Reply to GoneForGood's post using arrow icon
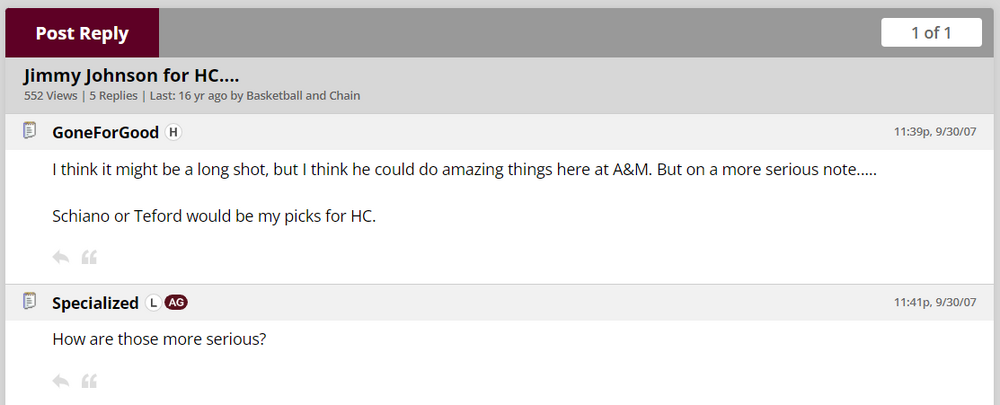The width and height of the screenshot is (1000, 405). tap(61, 257)
